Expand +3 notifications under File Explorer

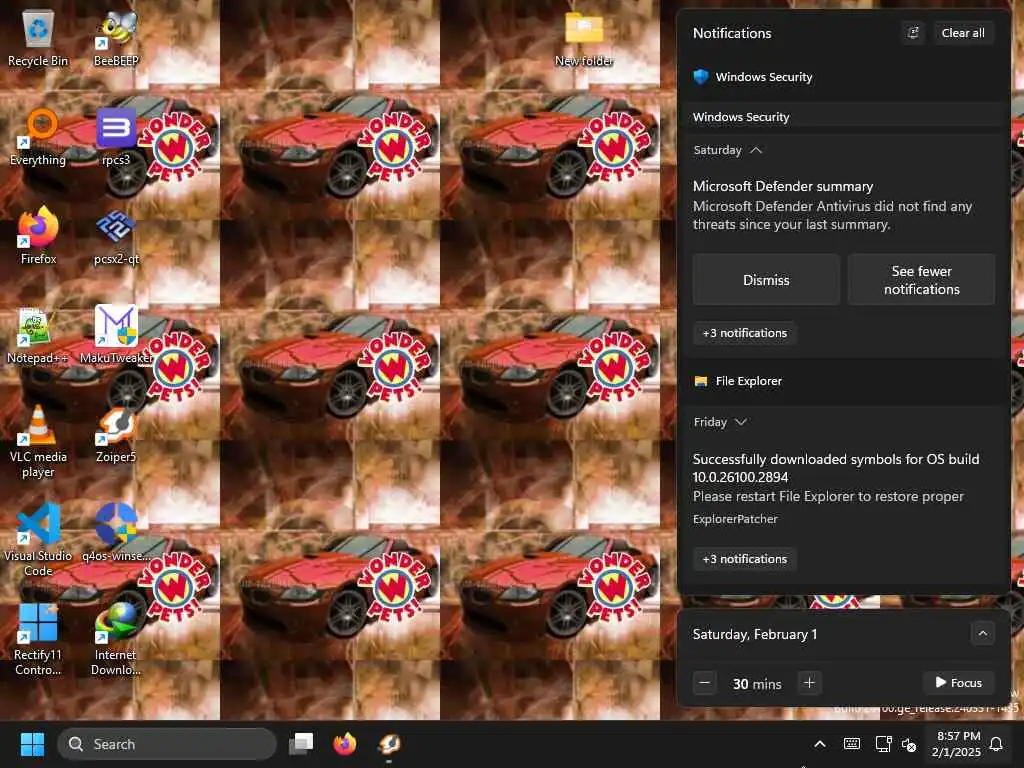744,559
